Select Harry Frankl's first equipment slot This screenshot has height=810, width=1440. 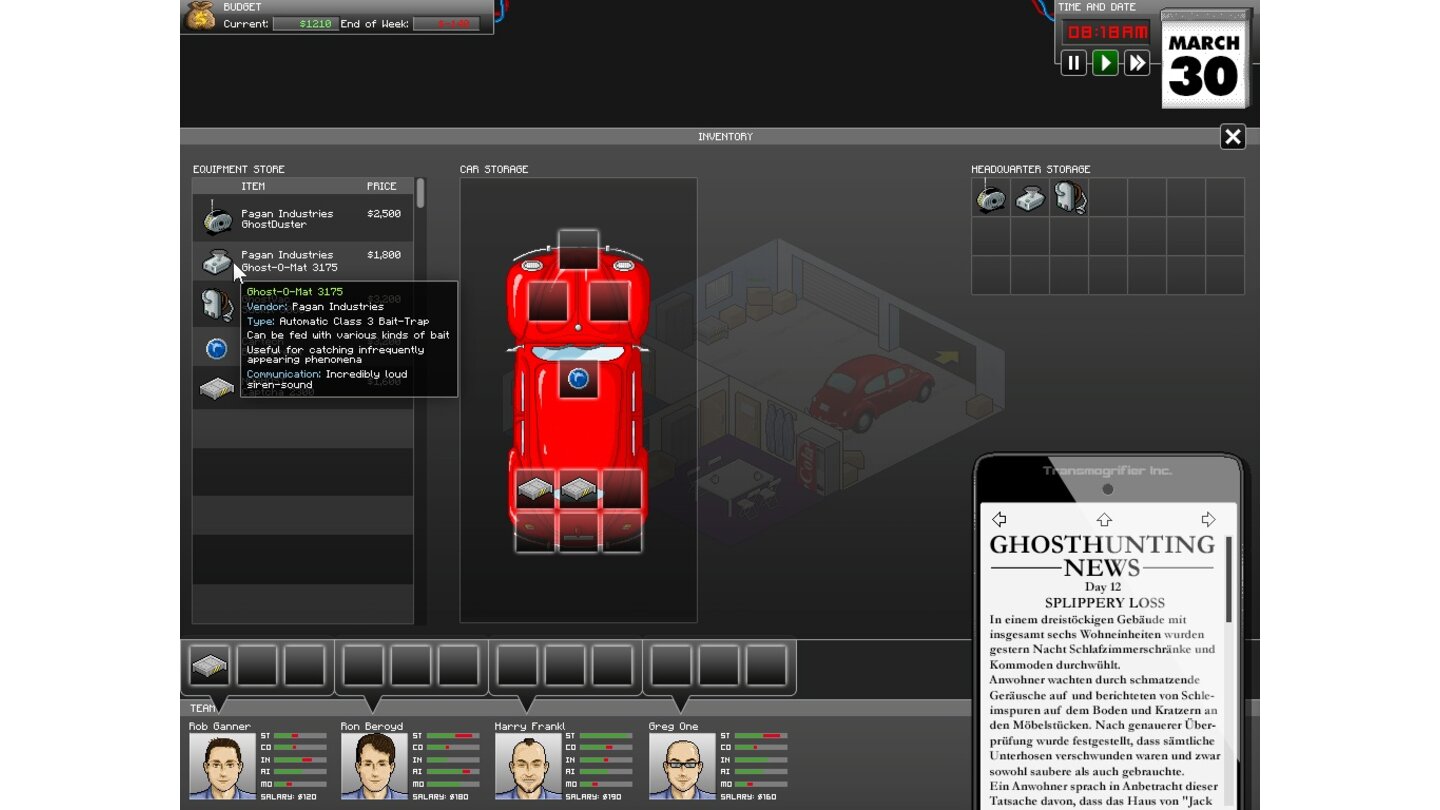(517, 665)
